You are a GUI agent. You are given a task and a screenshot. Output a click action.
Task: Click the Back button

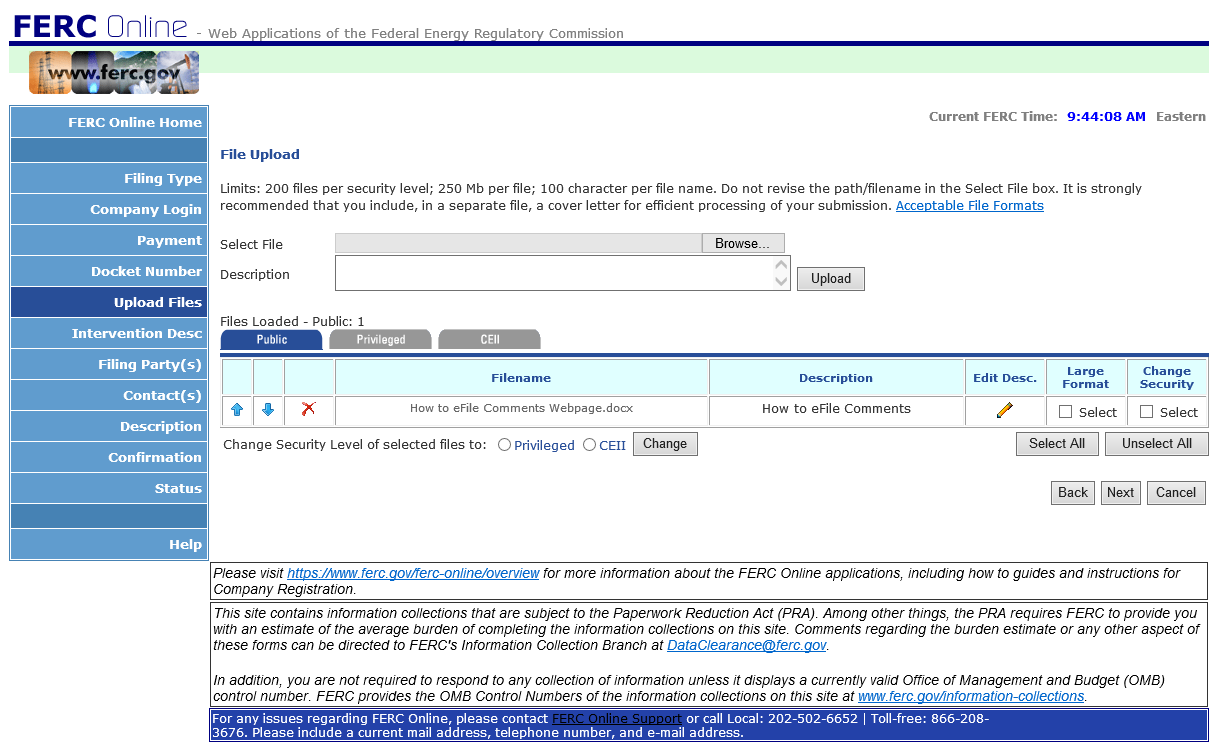point(1073,493)
